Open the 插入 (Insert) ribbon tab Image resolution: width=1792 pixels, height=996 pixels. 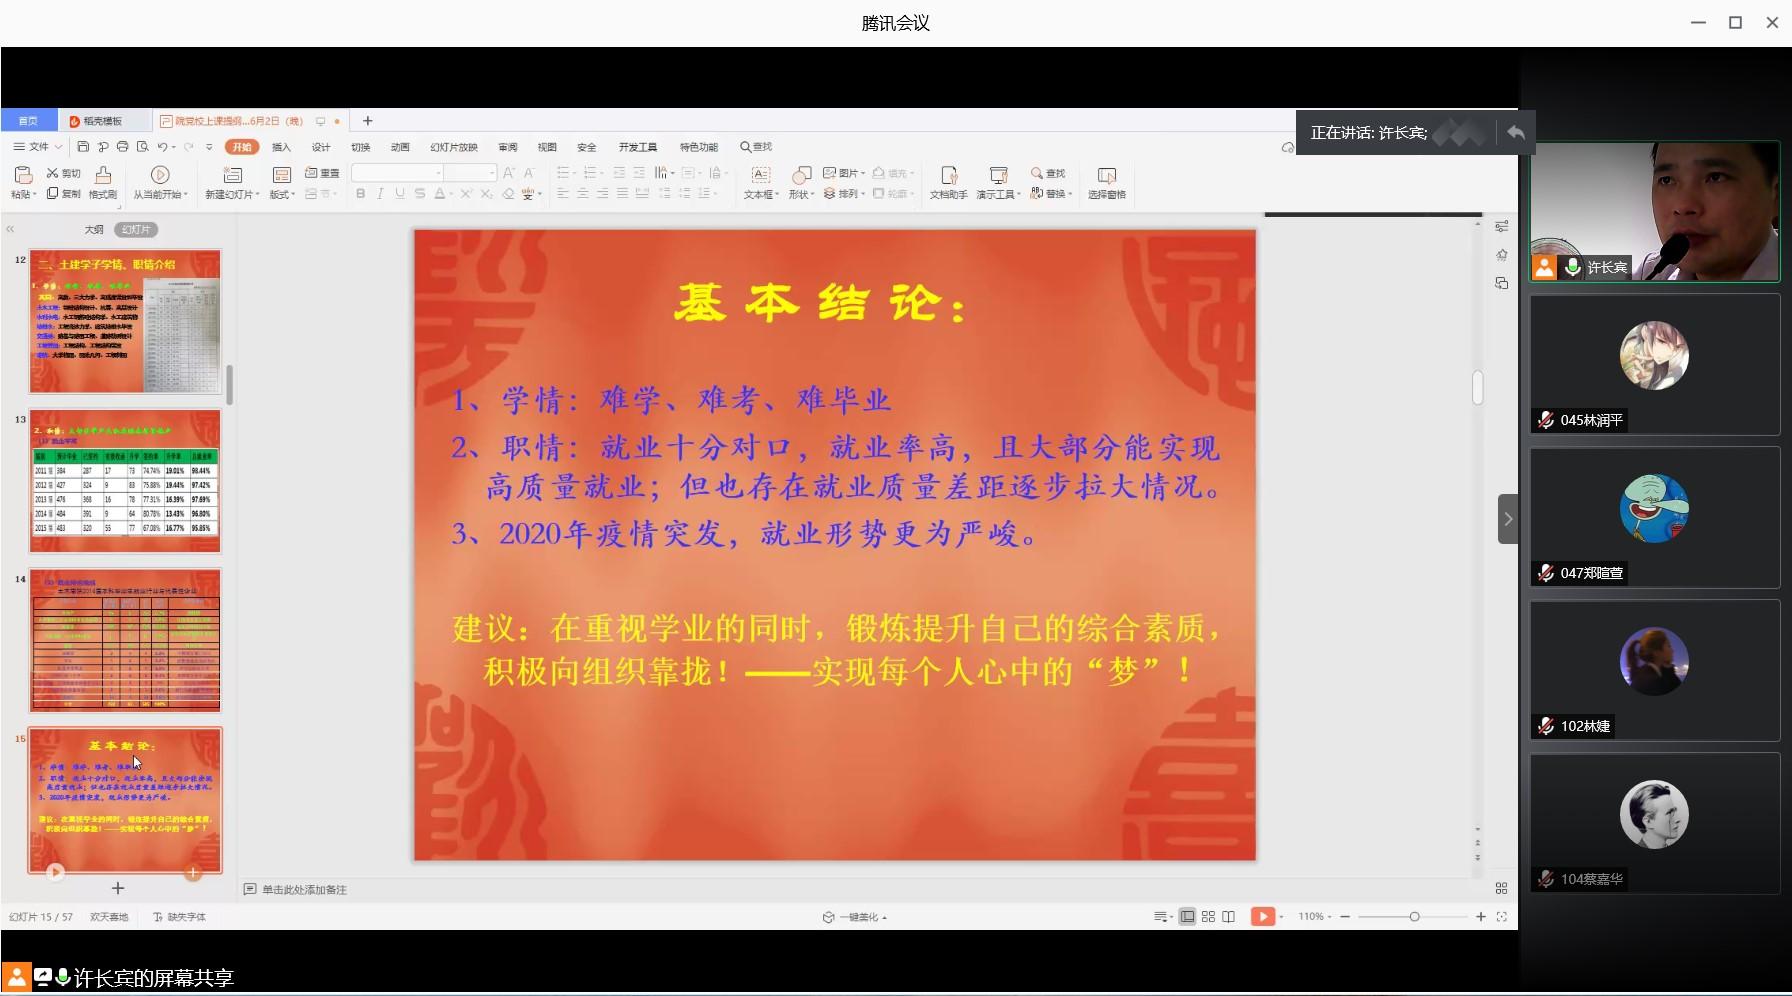point(281,147)
